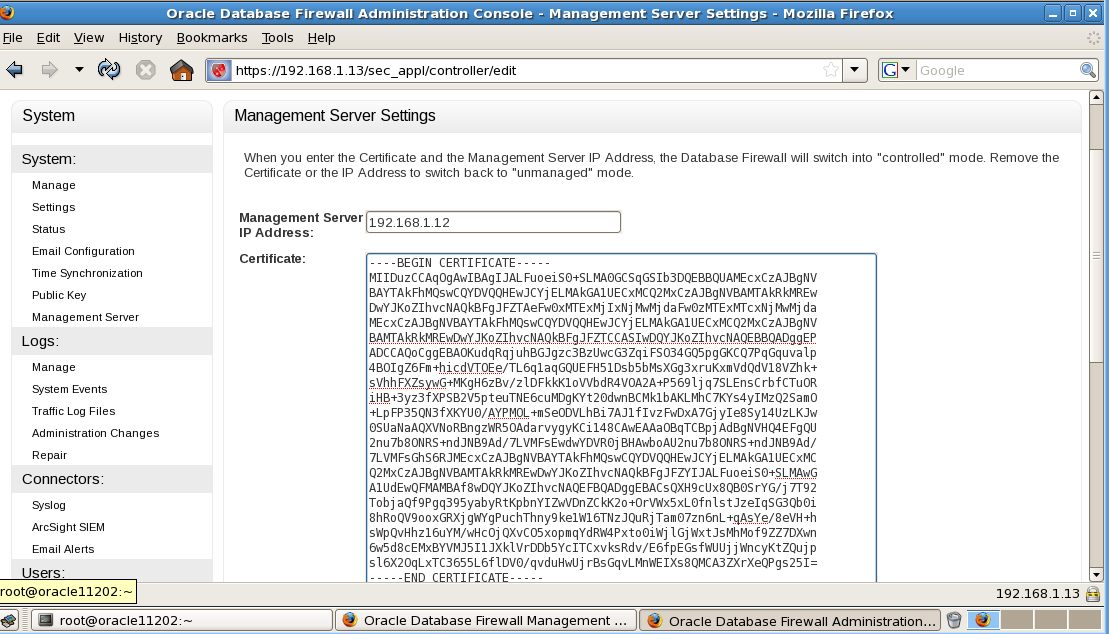Go to Traffic Log Files page

[x=73, y=411]
